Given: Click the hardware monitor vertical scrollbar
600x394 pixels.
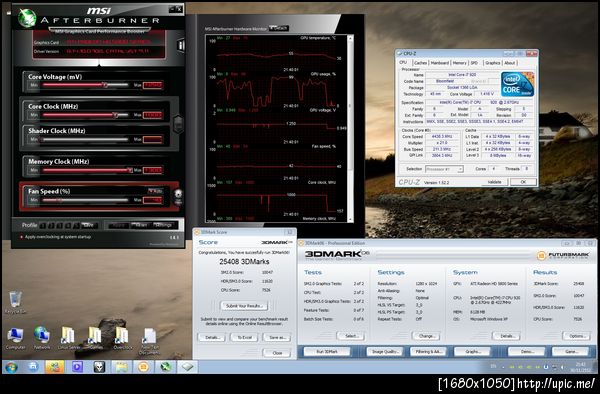Looking at the screenshot, I should (350, 128).
